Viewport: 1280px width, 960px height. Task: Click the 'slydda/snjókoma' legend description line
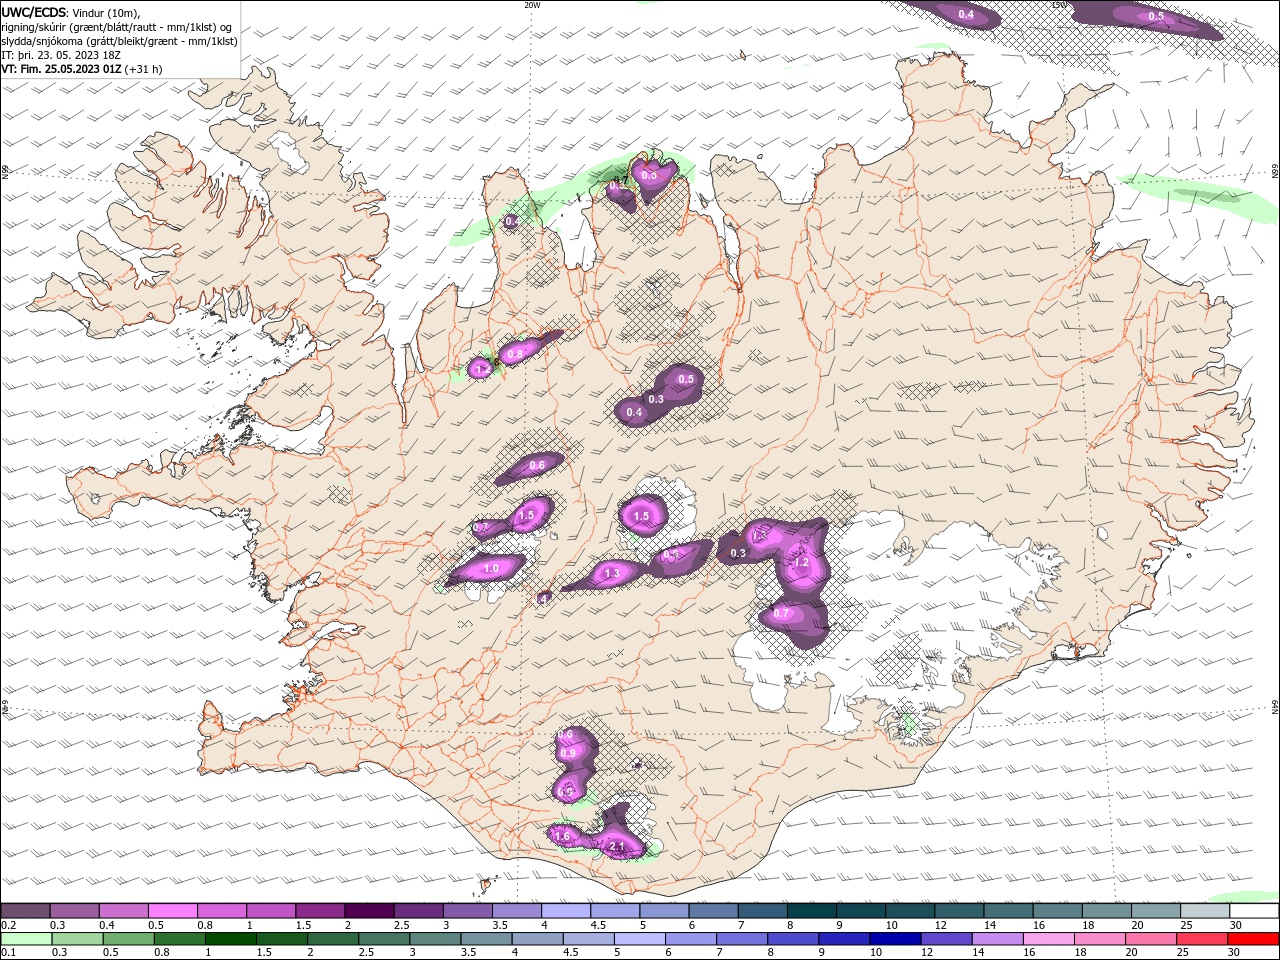pyautogui.click(x=119, y=41)
